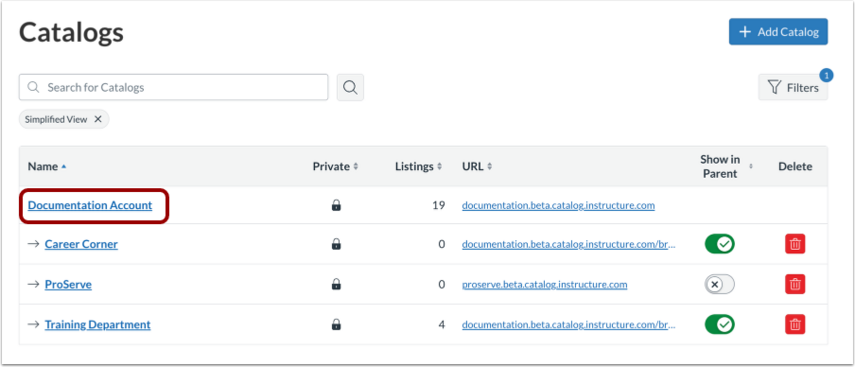855x367 pixels.
Task: Sort table by Name column
Action: click(47, 166)
